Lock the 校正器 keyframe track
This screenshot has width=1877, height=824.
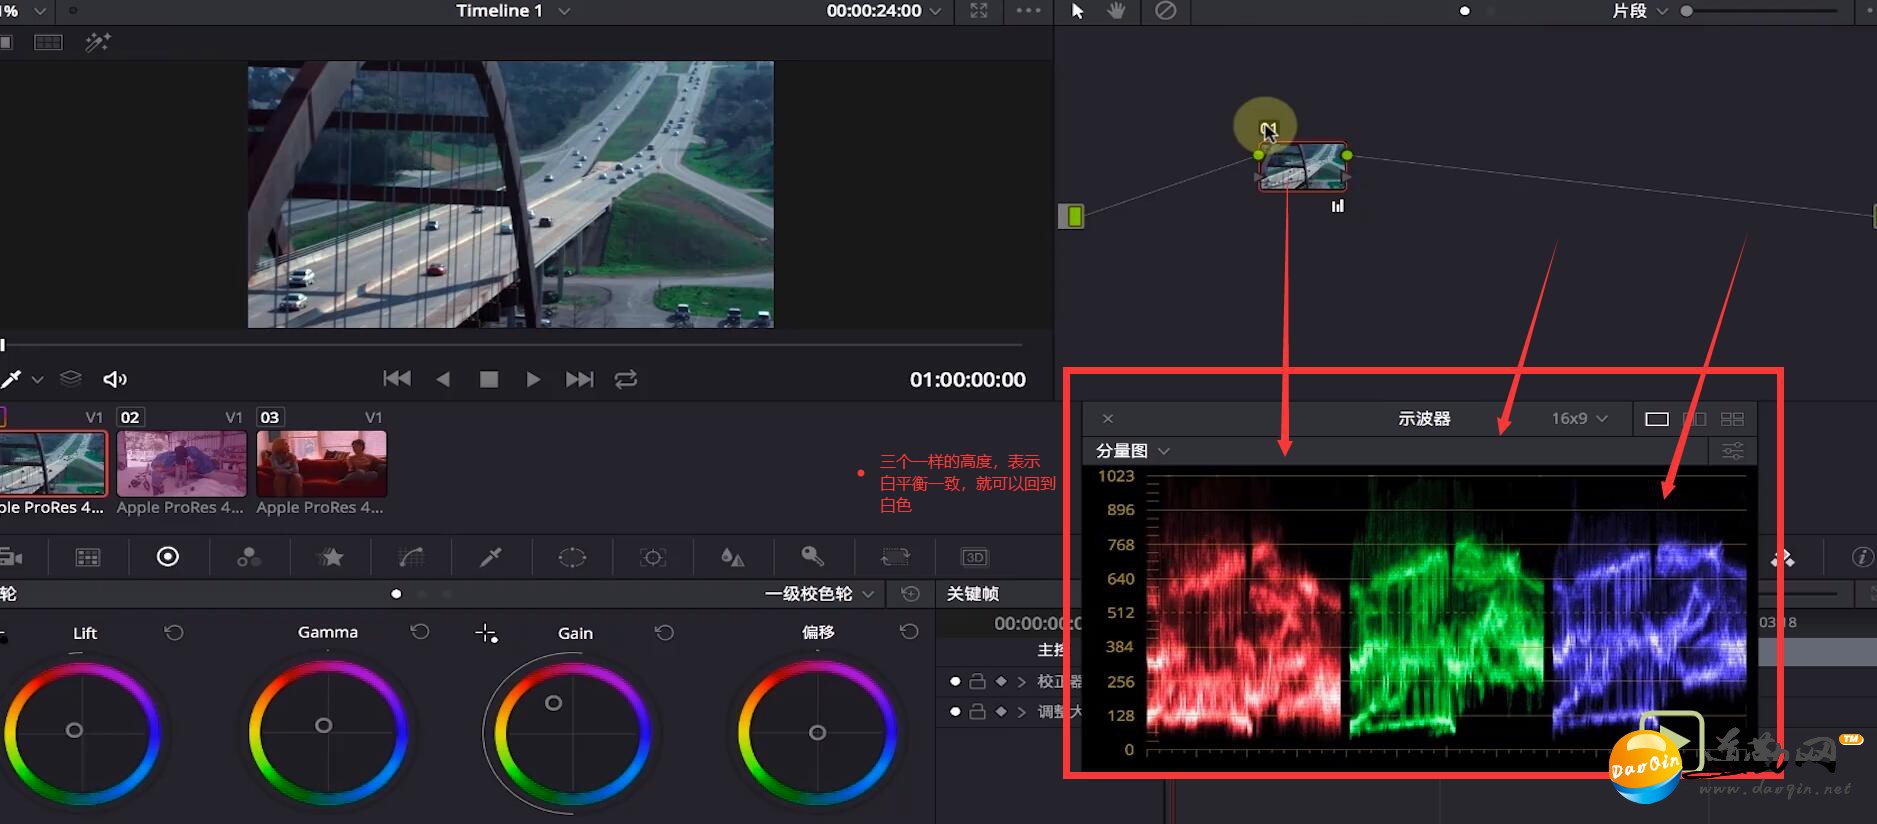(978, 681)
